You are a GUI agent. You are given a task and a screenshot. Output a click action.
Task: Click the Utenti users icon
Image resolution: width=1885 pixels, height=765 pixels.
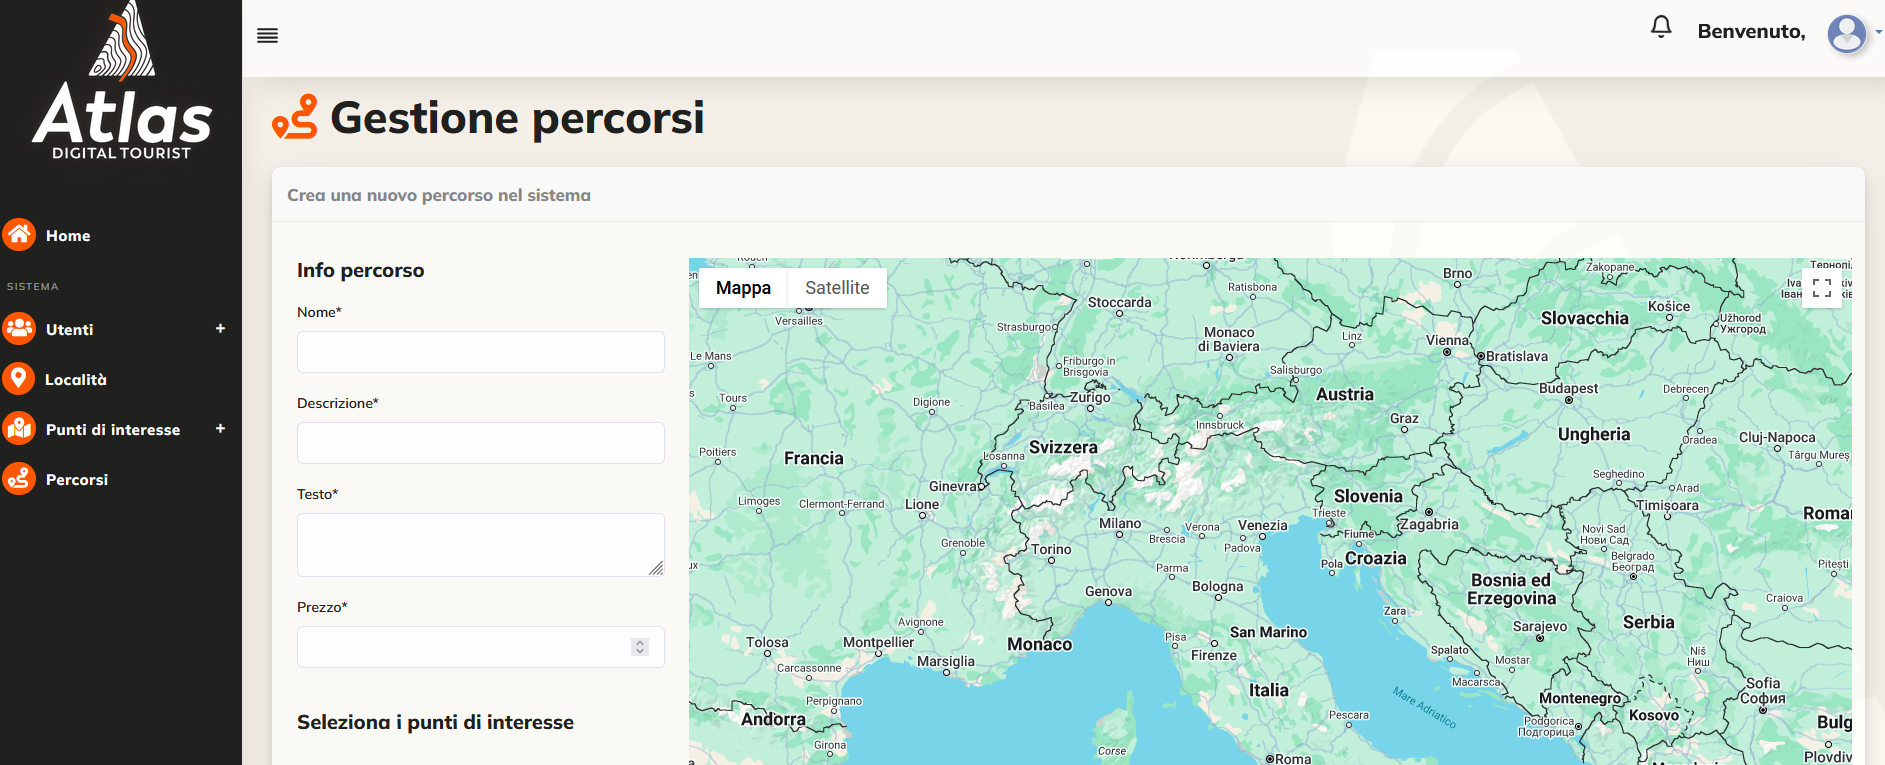[19, 329]
